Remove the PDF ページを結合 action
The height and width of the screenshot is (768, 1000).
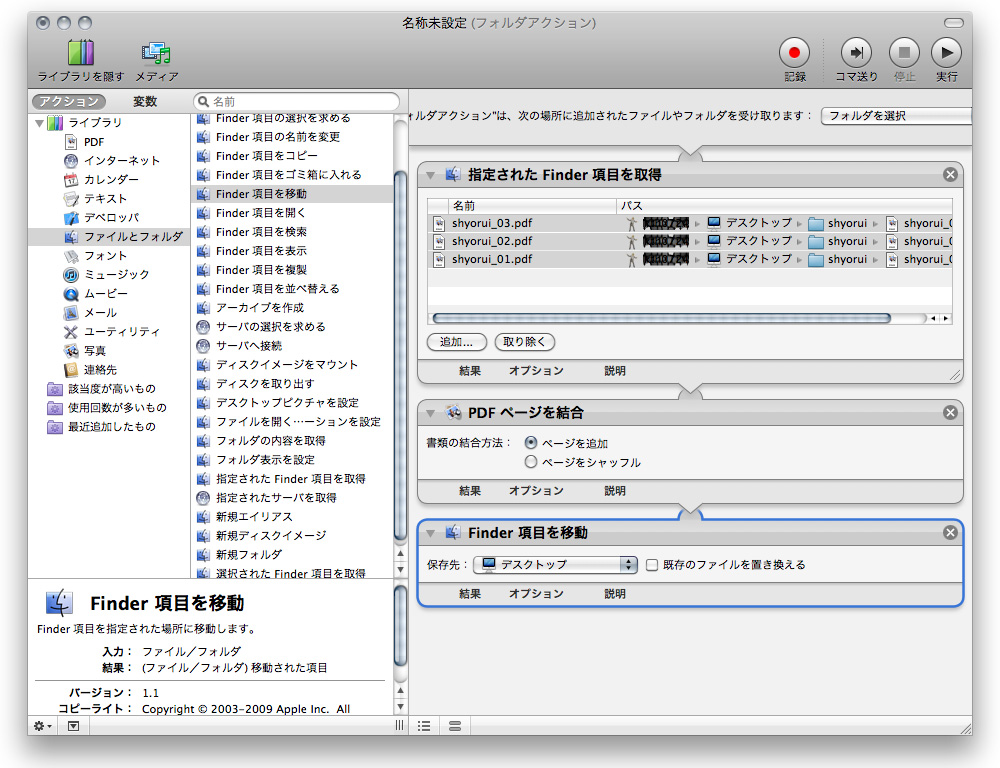pos(950,413)
